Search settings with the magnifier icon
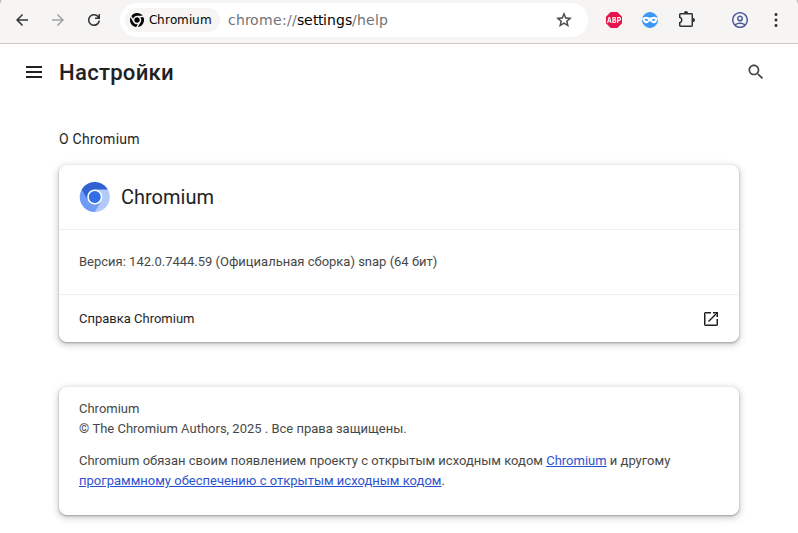Screen dimensions: 798x533 coord(756,72)
